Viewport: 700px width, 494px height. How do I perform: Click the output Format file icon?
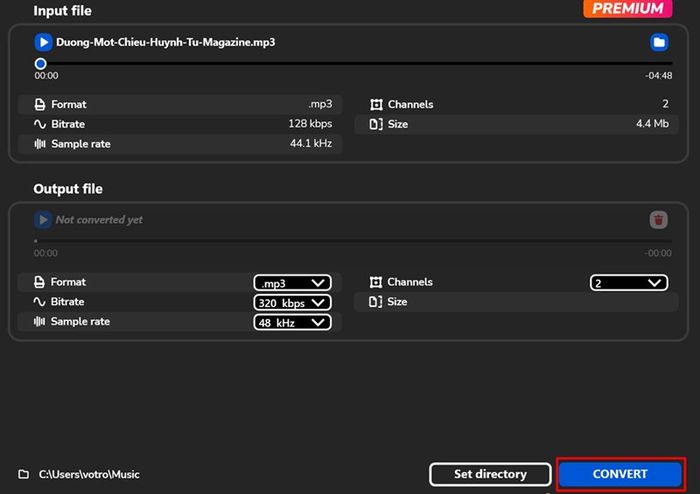coord(39,282)
